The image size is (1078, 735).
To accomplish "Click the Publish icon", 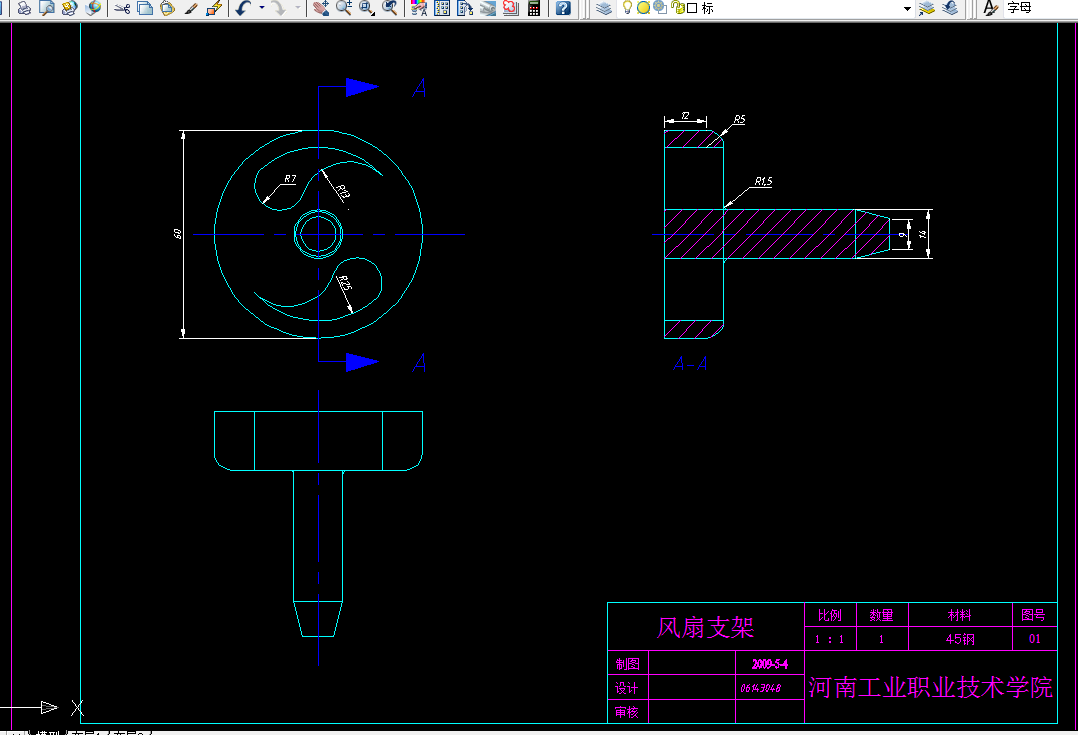I will [x=69, y=8].
